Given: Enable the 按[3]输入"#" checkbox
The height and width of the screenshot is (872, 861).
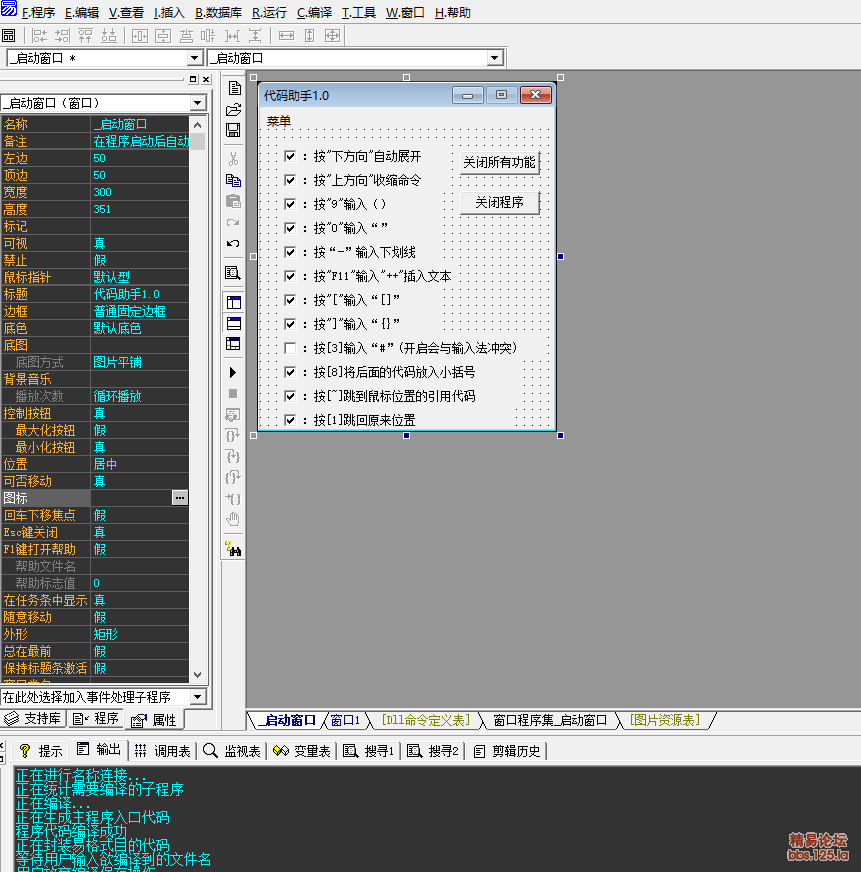Looking at the screenshot, I should point(290,348).
